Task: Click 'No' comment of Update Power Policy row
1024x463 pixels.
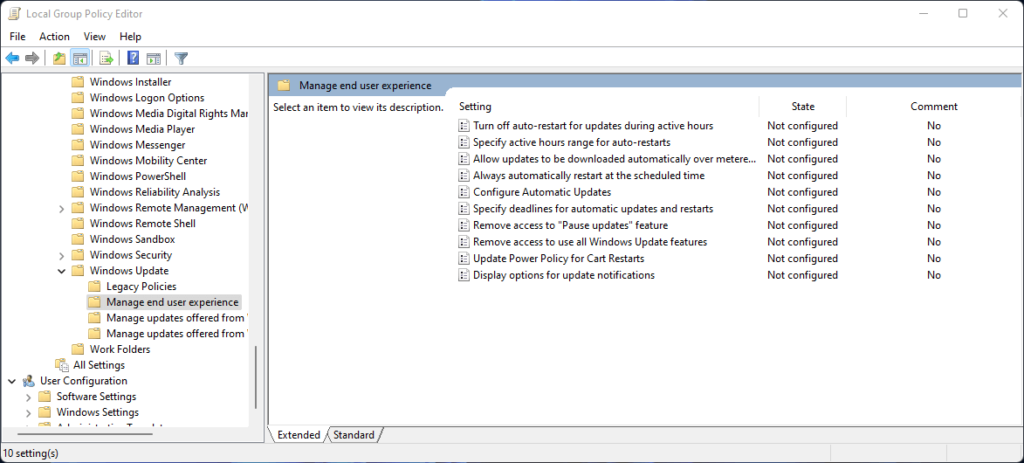Action: pyautogui.click(x=933, y=259)
